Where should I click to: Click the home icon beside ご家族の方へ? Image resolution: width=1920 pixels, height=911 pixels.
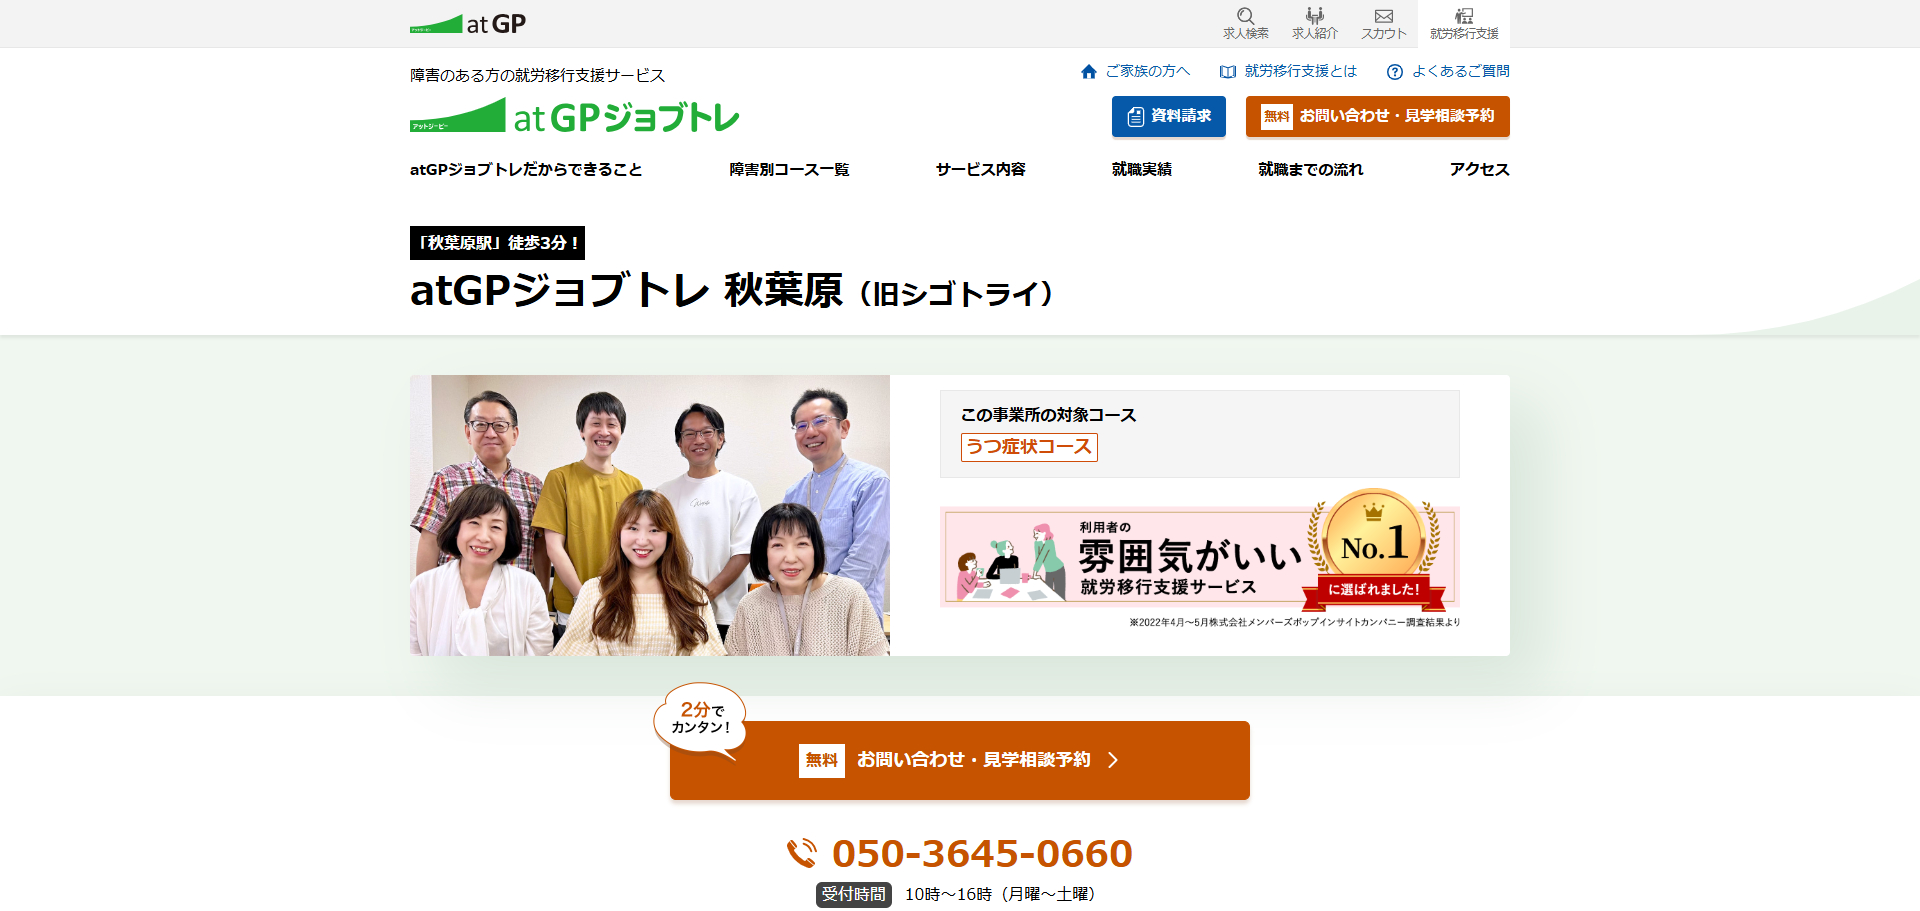click(1089, 72)
